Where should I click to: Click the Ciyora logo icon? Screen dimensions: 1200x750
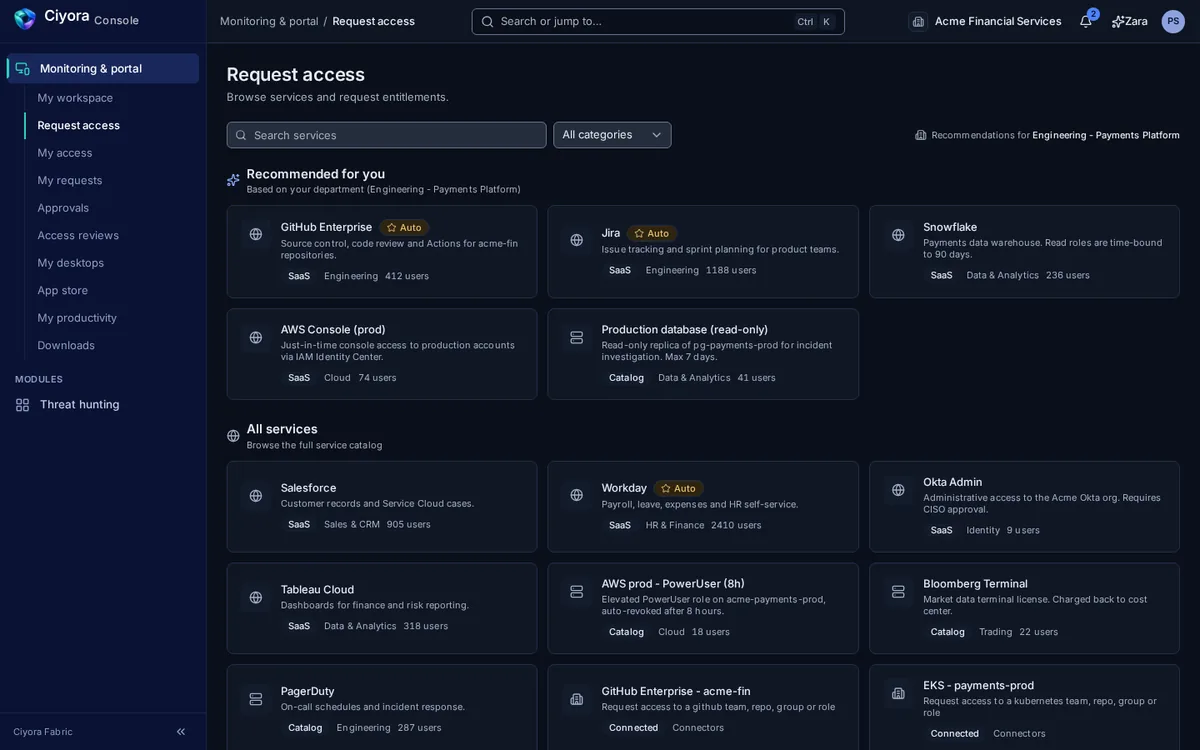point(24,18)
